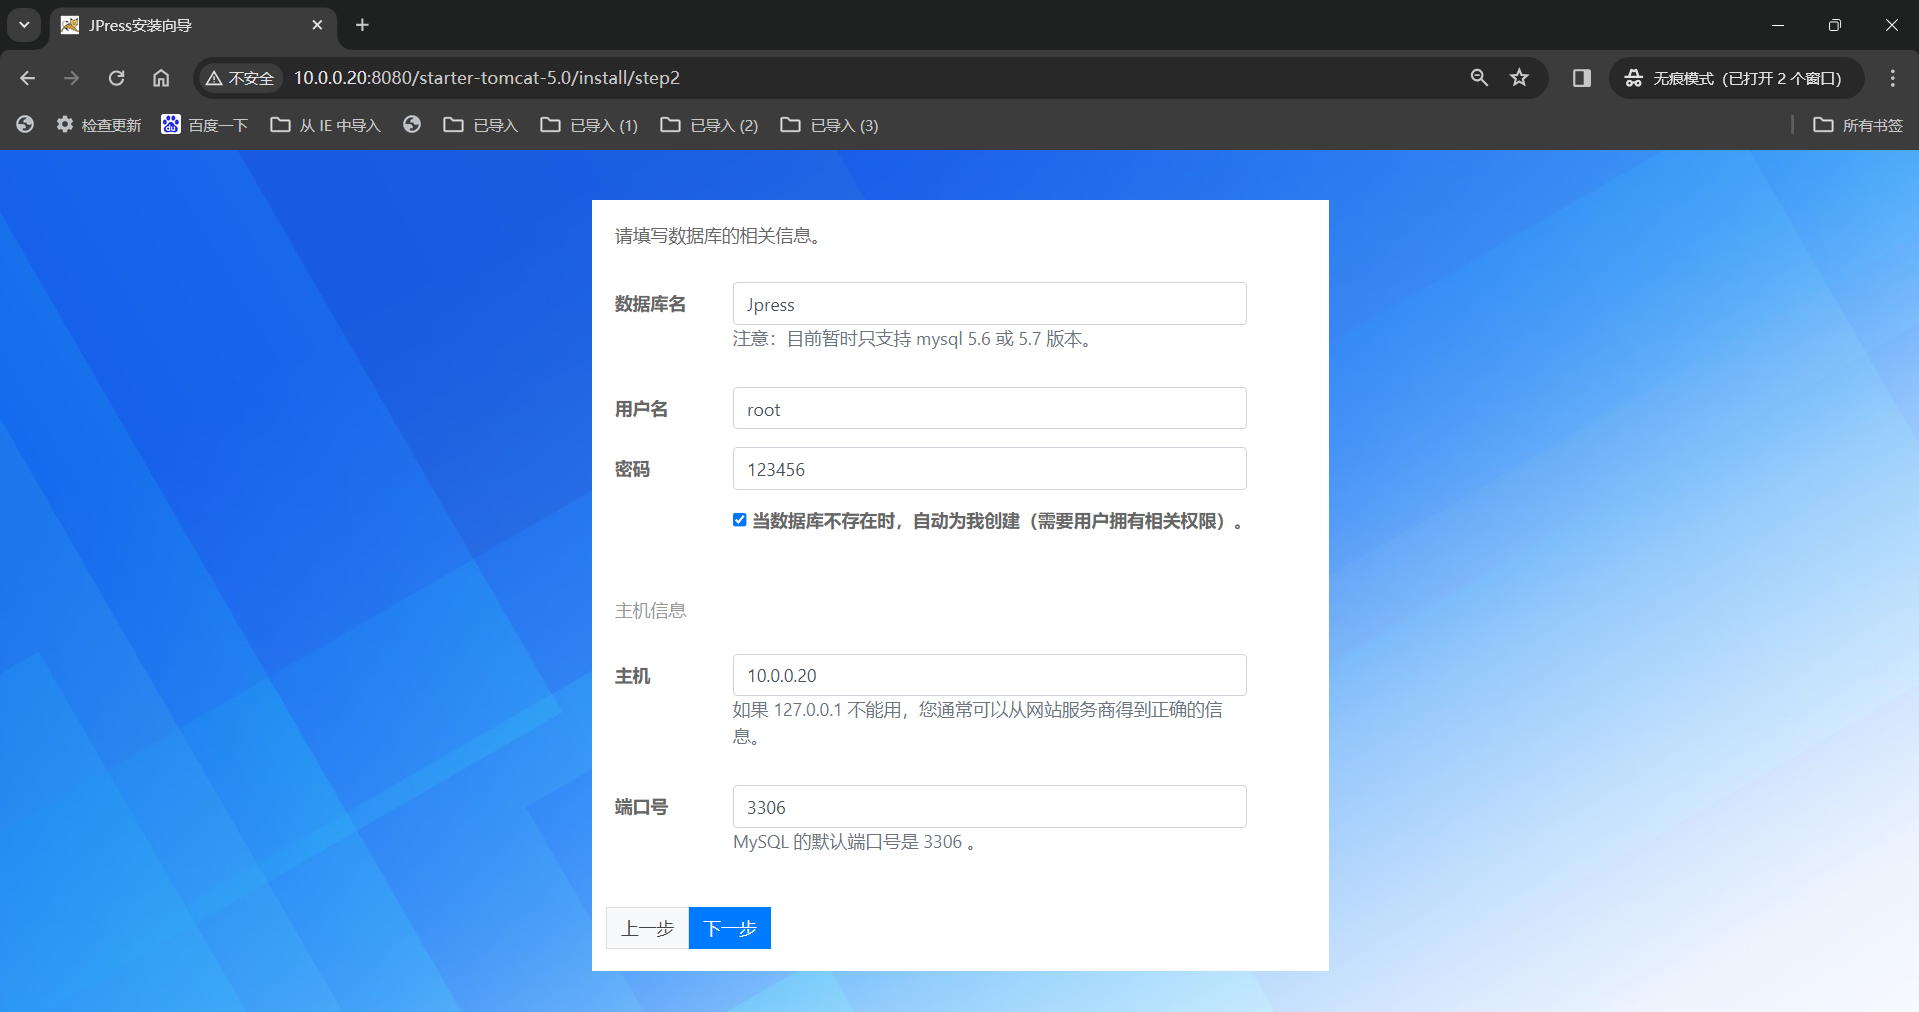Click the 数据库名 field label
Viewport: 1919px width, 1012px height.
point(650,304)
